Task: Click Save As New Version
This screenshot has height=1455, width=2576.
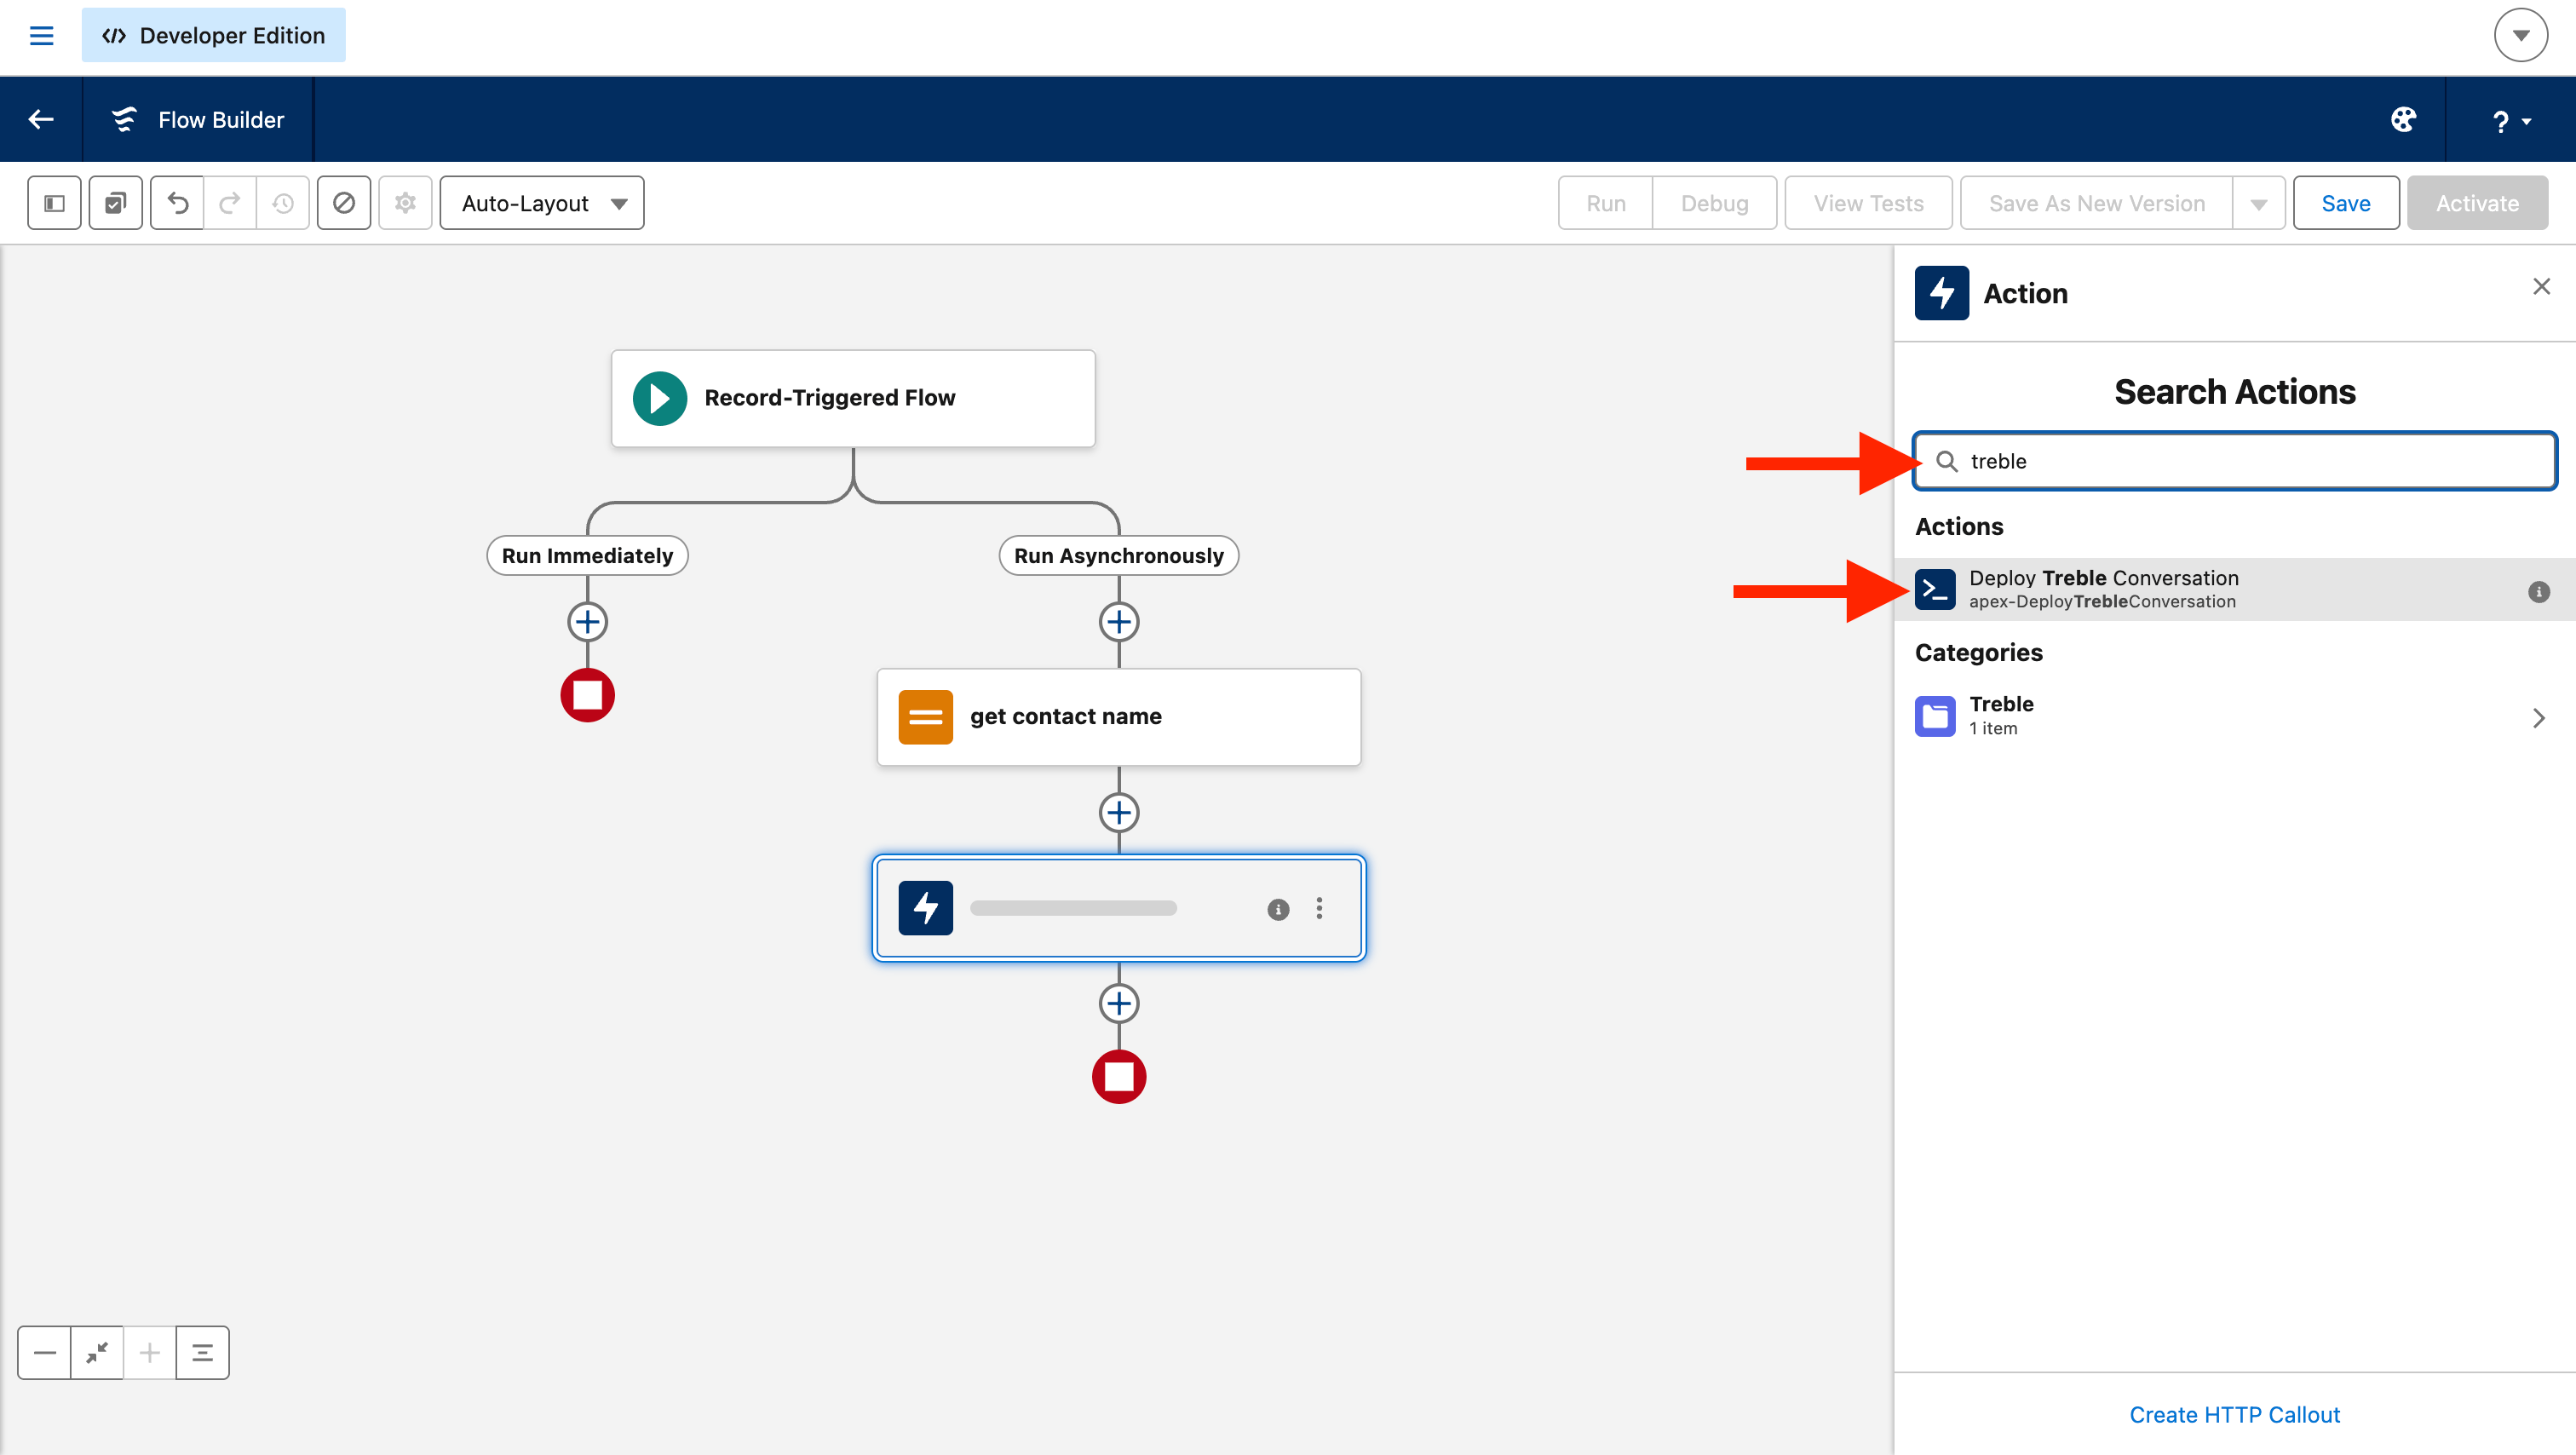Action: tap(2096, 203)
